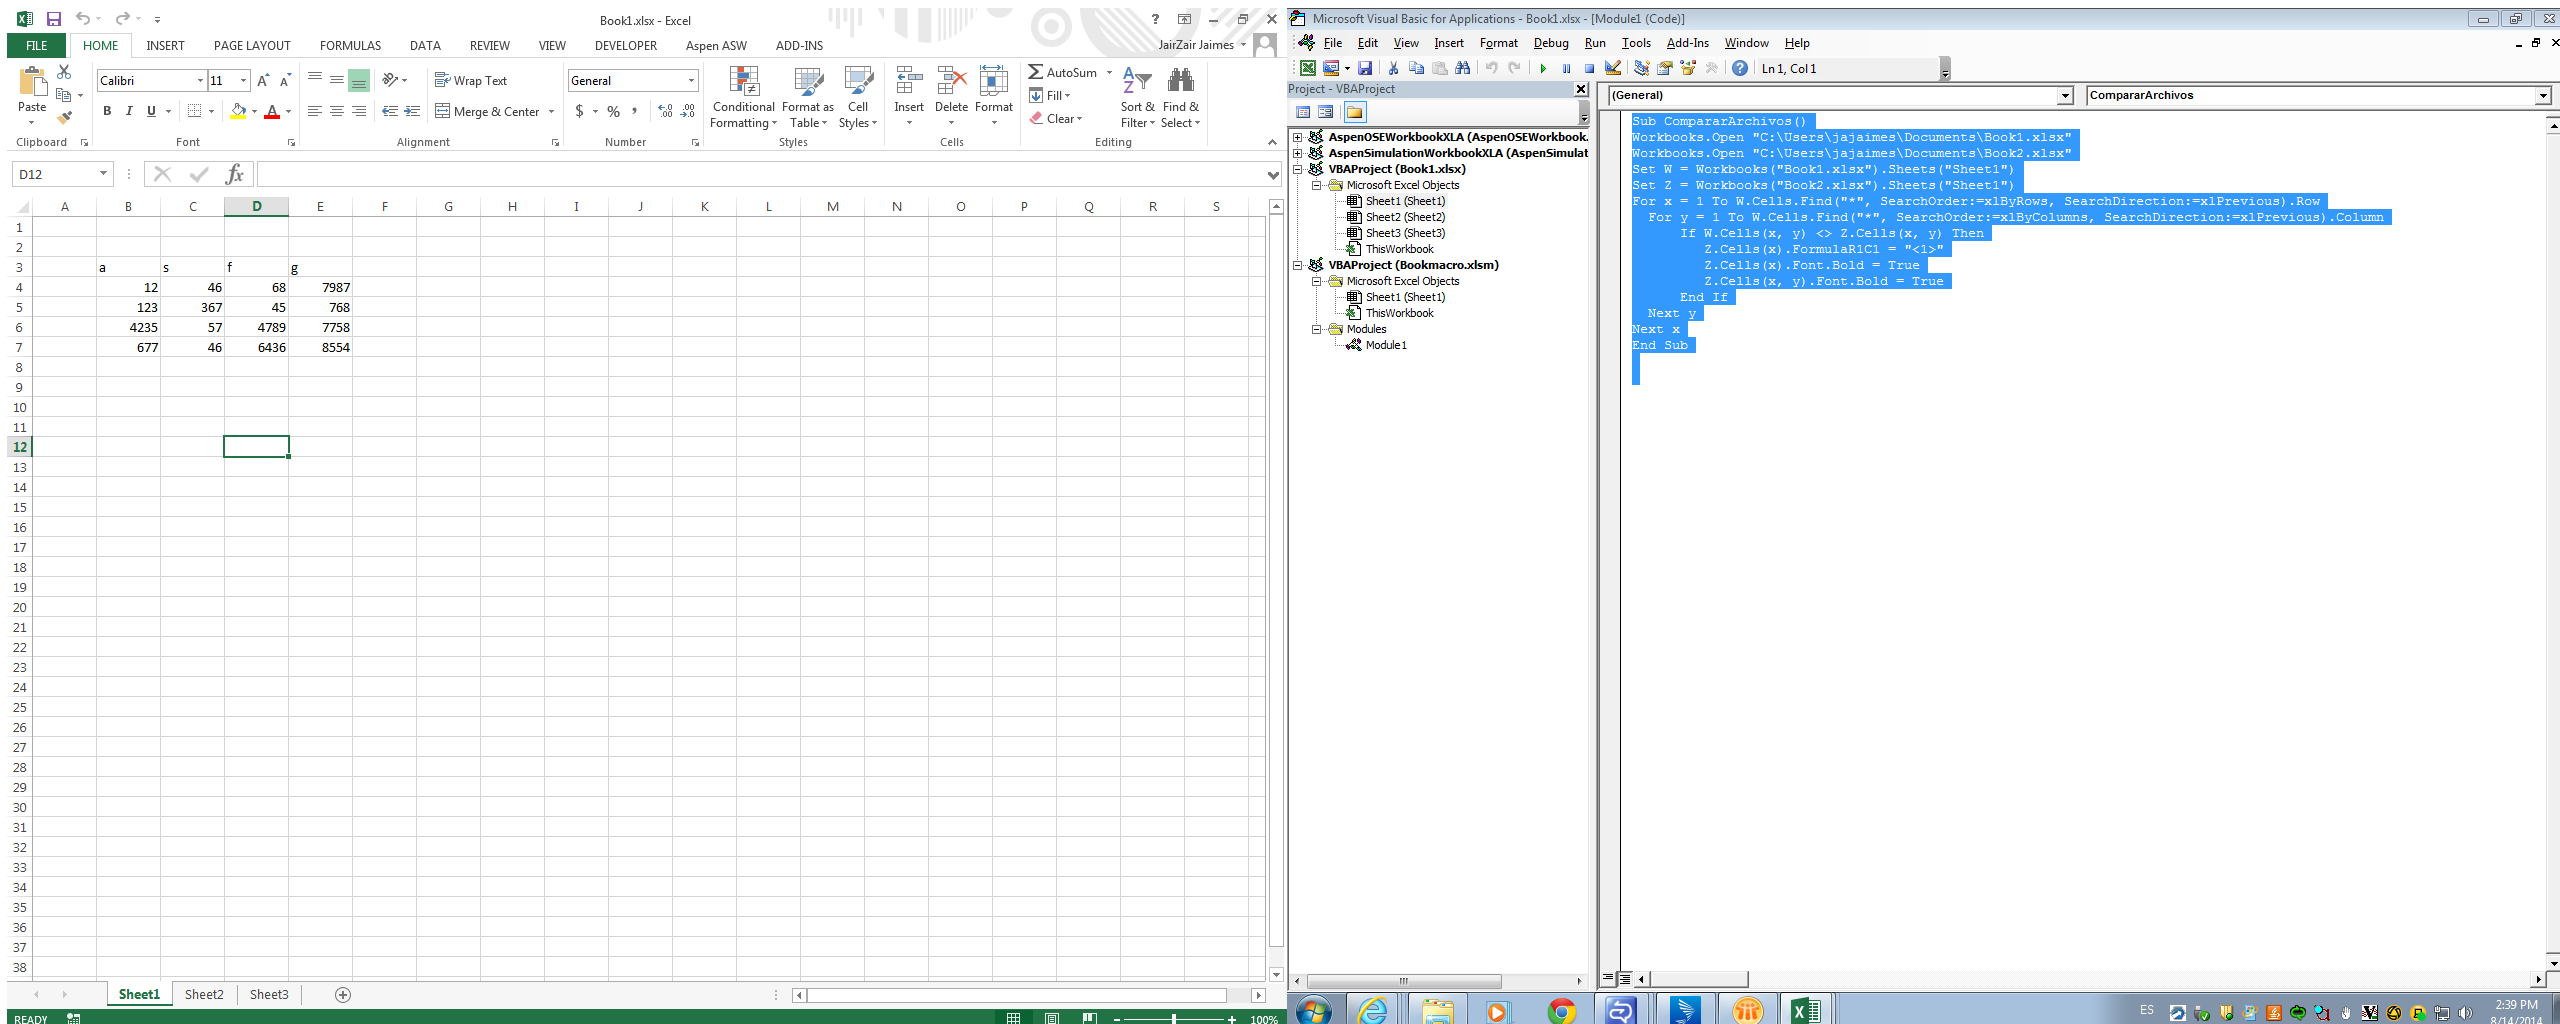Click the Break pause icon in VBA toolbar
This screenshot has width=2560, height=1024.
pyautogui.click(x=1566, y=68)
